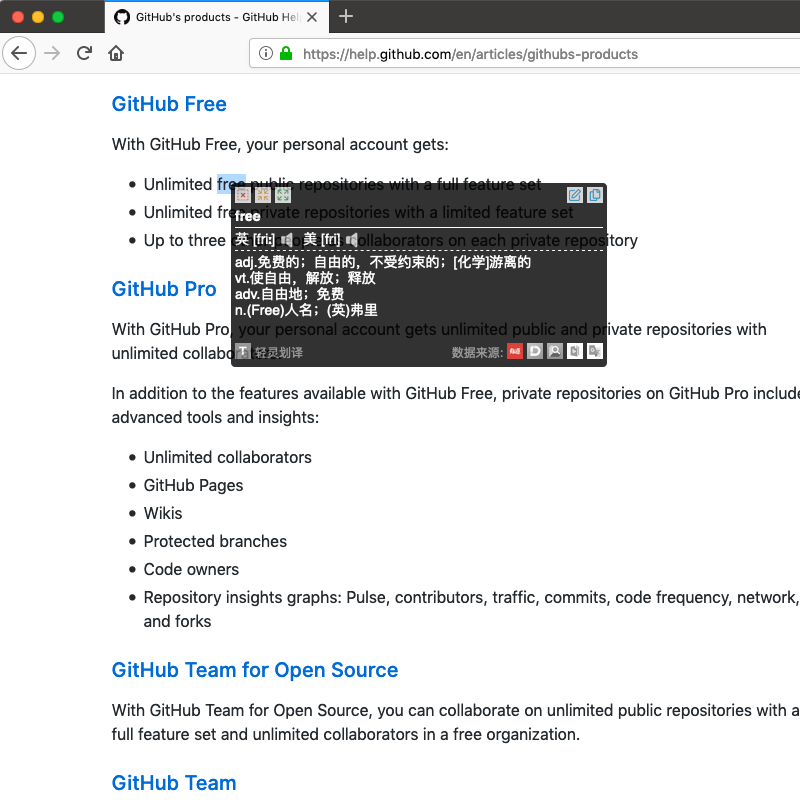This screenshot has height=800, width=800.
Task: Click the green padlock security icon
Action: click(x=286, y=53)
